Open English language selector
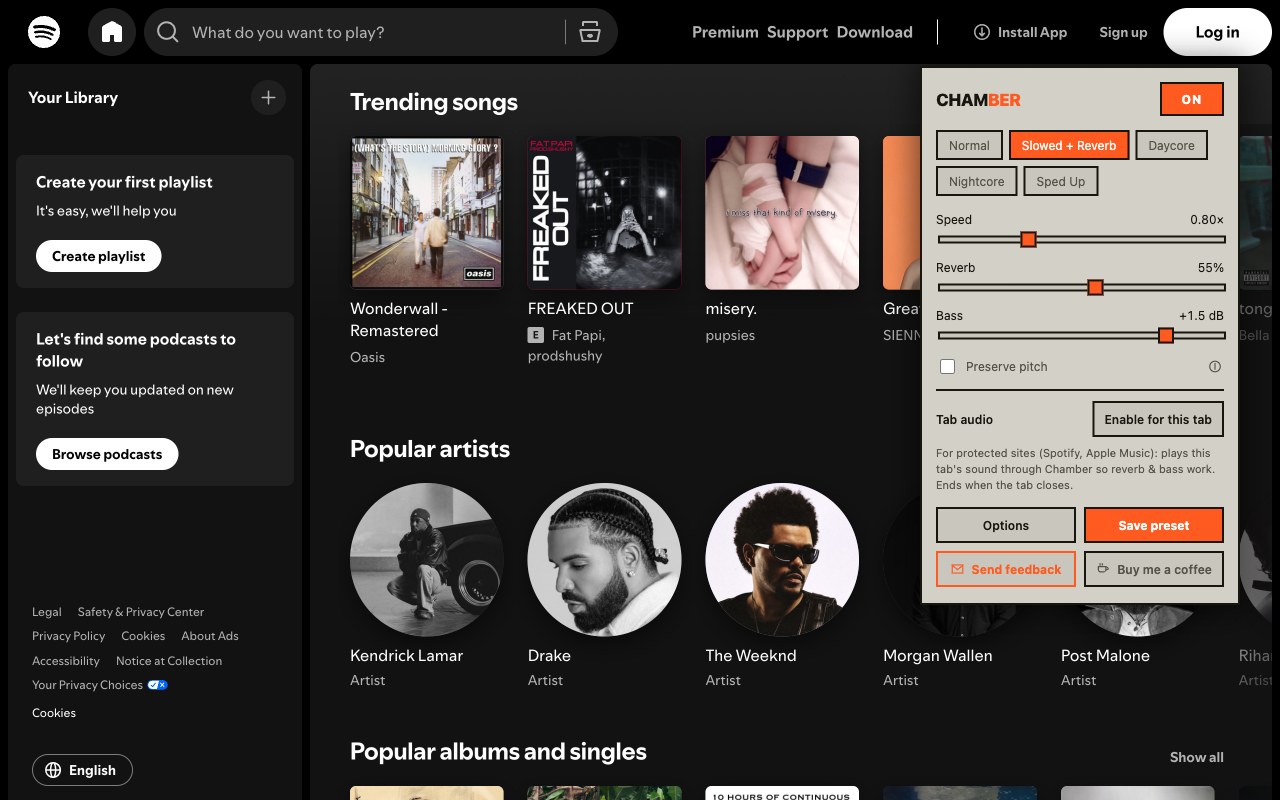Viewport: 1280px width, 800px height. point(82,770)
